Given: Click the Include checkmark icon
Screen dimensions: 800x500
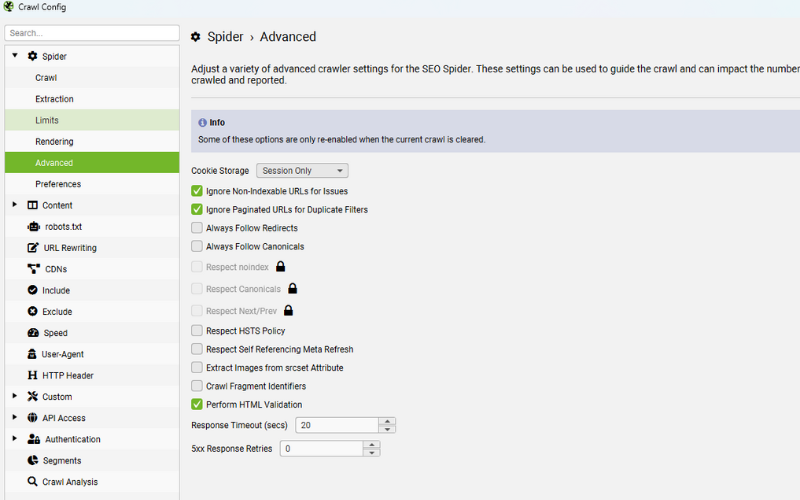Looking at the screenshot, I should tap(34, 290).
